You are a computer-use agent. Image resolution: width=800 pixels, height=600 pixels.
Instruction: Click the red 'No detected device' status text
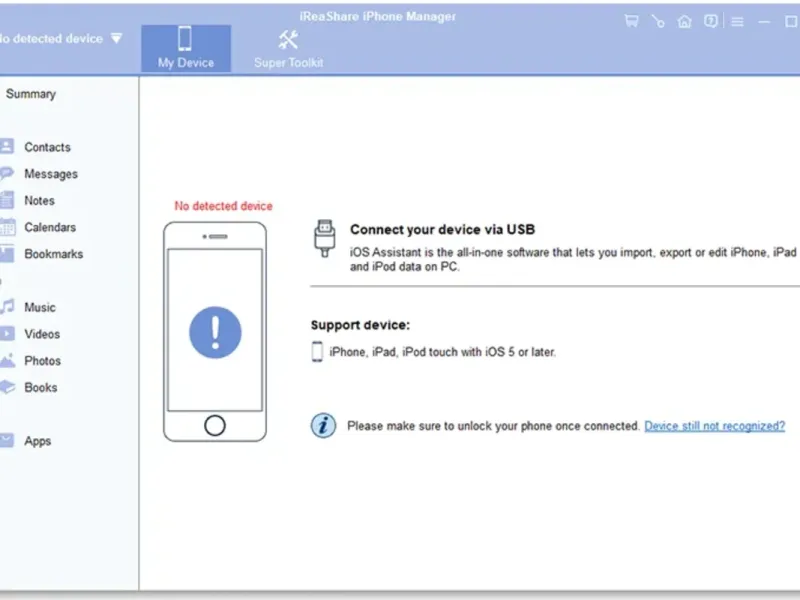(x=223, y=206)
